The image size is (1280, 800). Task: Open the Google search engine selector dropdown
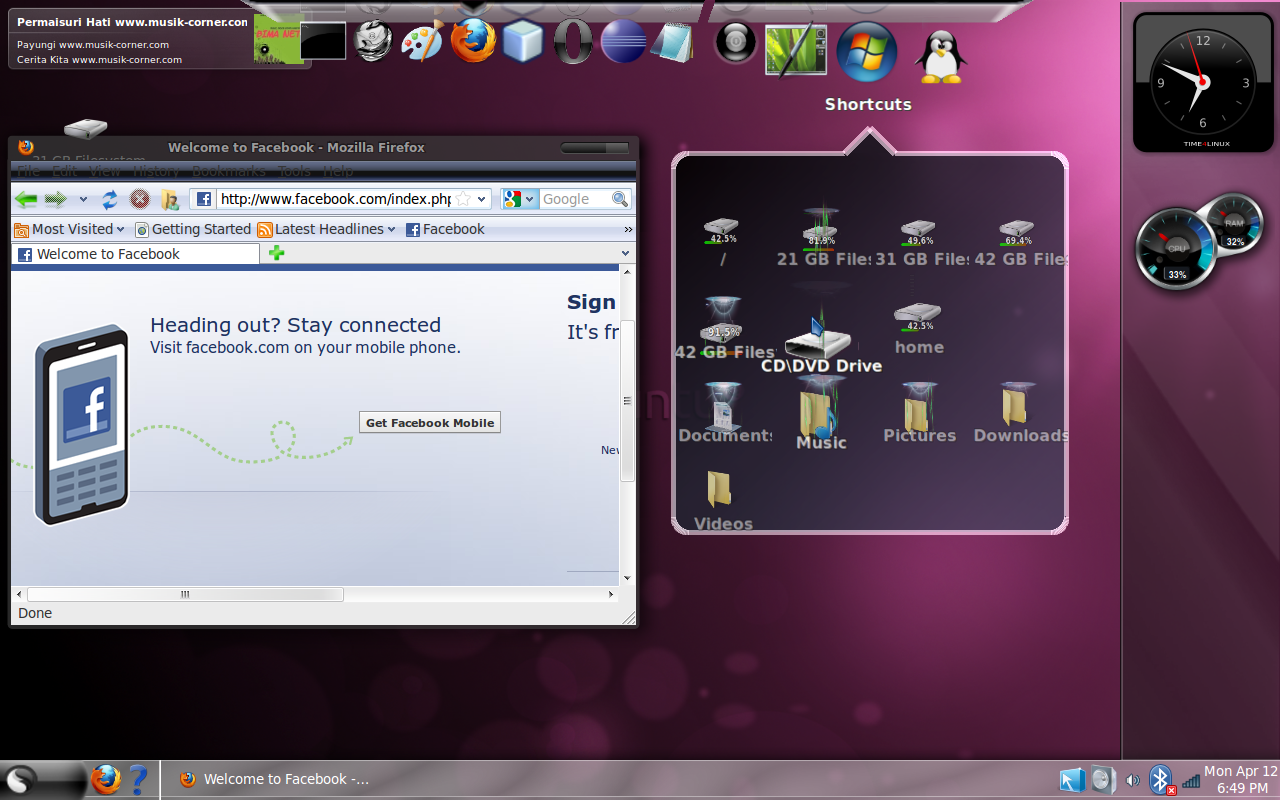520,199
